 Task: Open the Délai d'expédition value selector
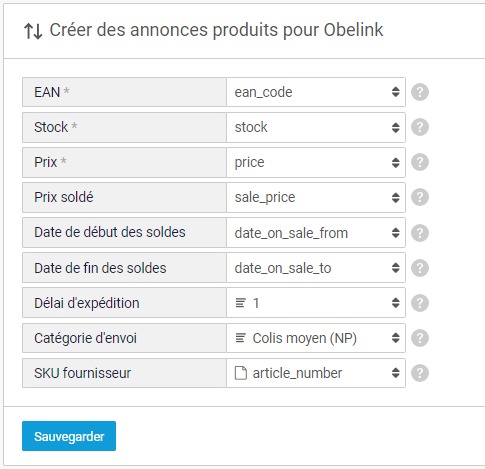click(x=316, y=303)
